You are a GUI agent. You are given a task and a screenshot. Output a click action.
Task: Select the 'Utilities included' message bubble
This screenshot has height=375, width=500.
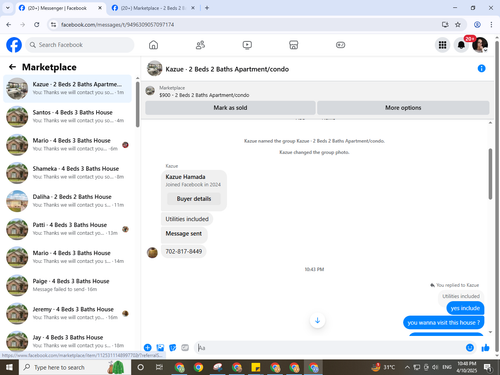[x=187, y=219]
